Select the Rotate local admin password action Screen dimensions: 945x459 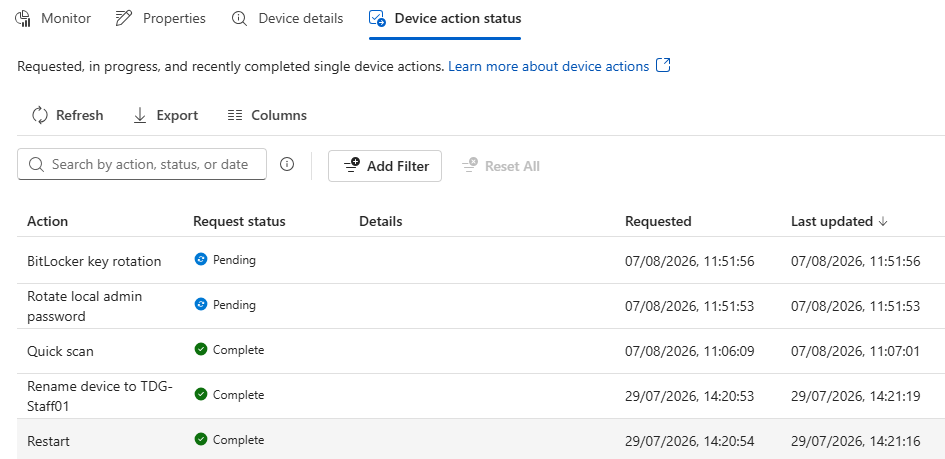[84, 306]
